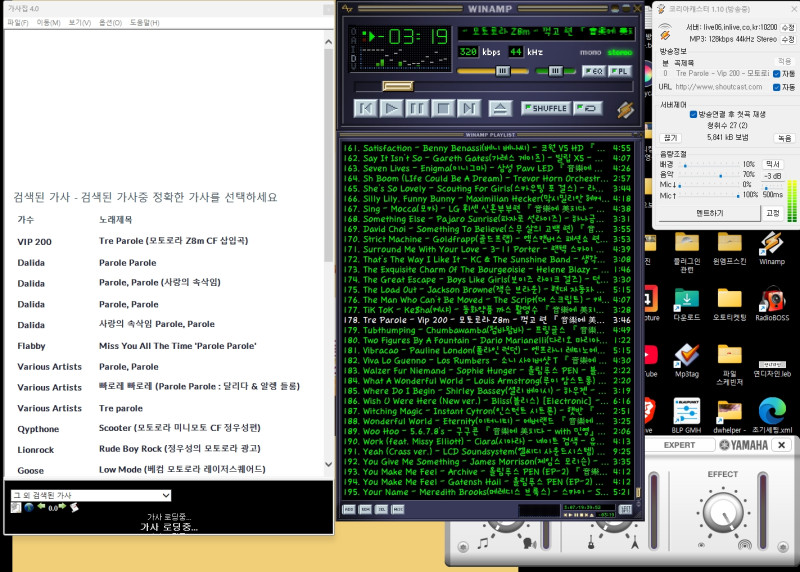Click the Winamp volume slider
The width and height of the screenshot is (800, 572).
(x=500, y=71)
